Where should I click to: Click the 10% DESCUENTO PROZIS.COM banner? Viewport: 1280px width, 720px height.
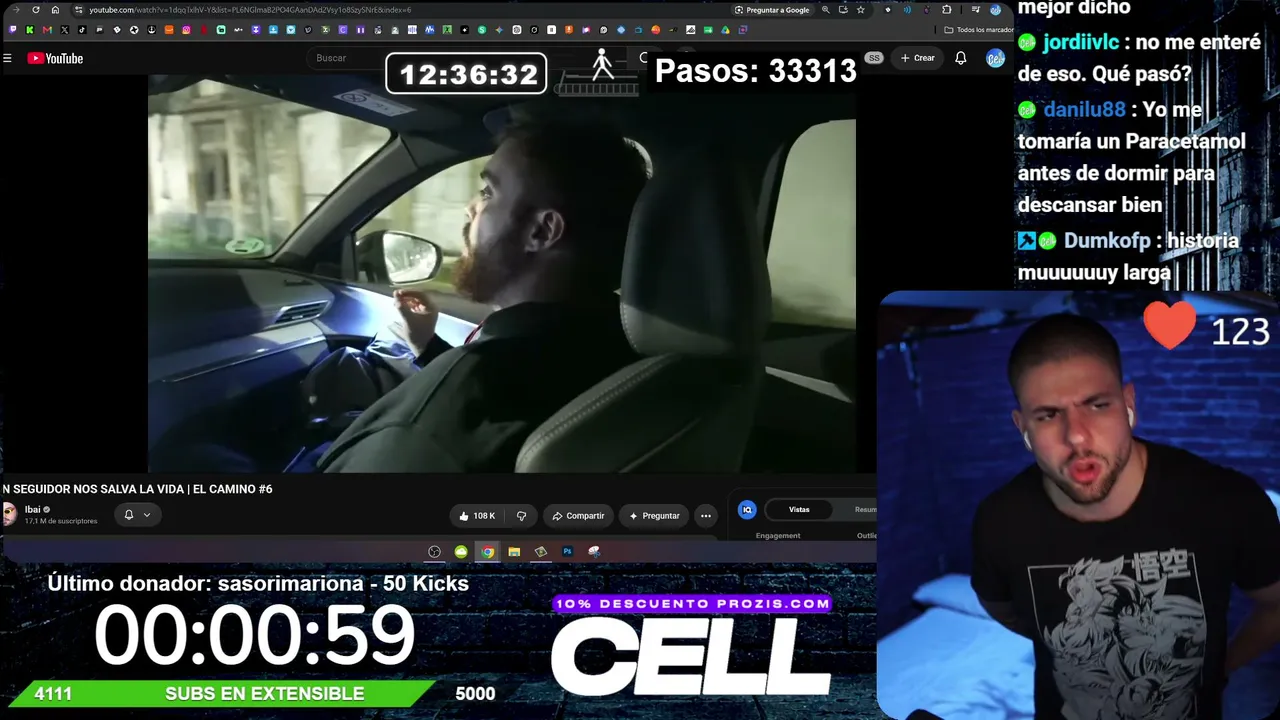(x=692, y=604)
